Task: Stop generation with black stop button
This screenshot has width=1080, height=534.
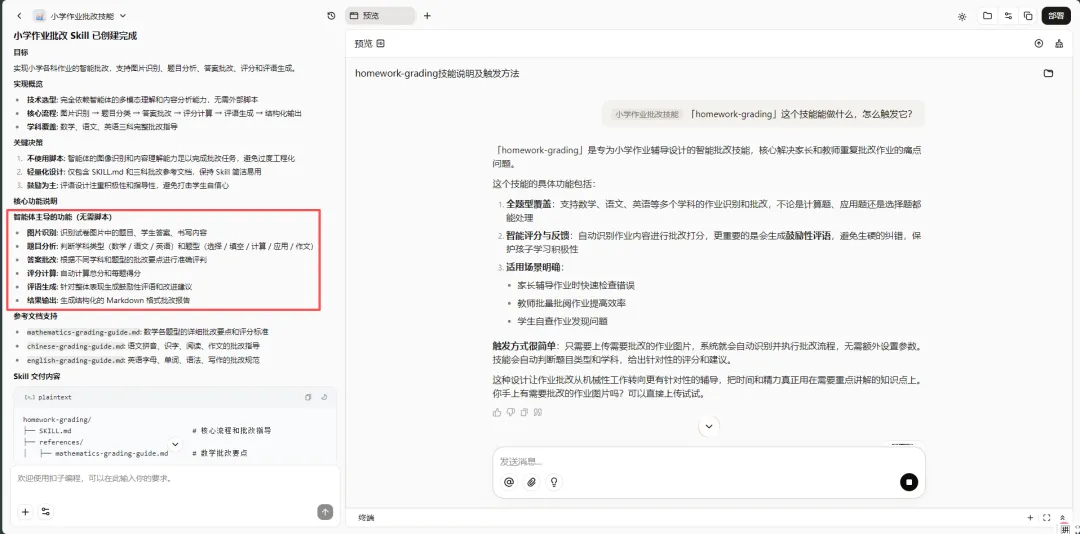Action: [908, 482]
